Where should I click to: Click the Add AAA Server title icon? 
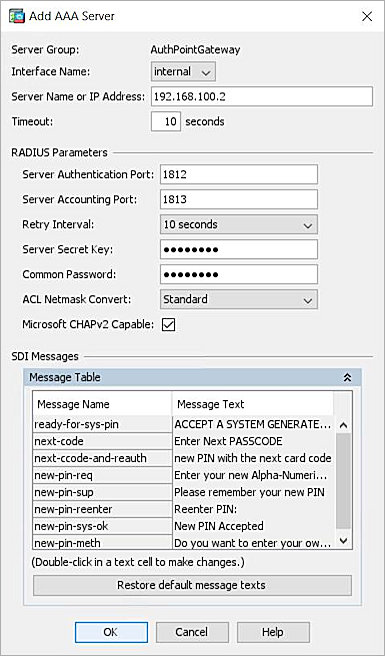[x=17, y=16]
